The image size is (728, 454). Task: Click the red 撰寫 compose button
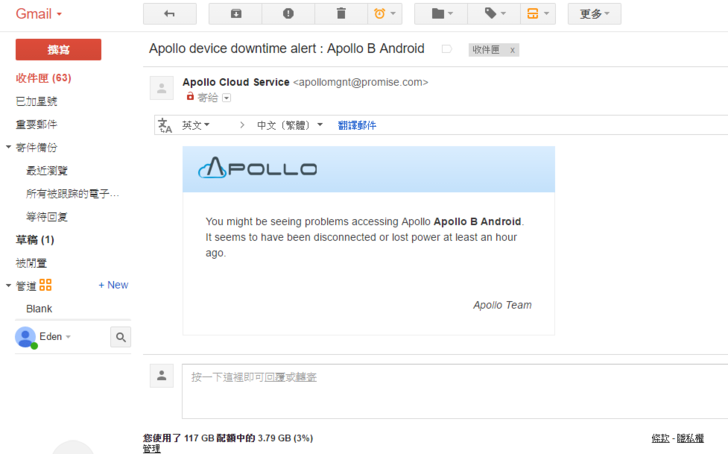coord(58,50)
